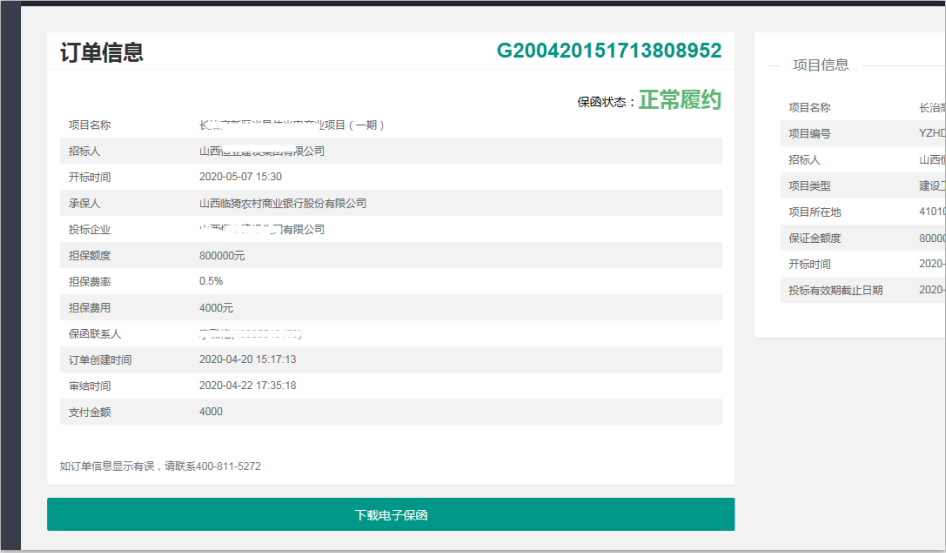Select the 担保费用 value 4000元
Screen dimensions: 946x553
[x=216, y=308]
